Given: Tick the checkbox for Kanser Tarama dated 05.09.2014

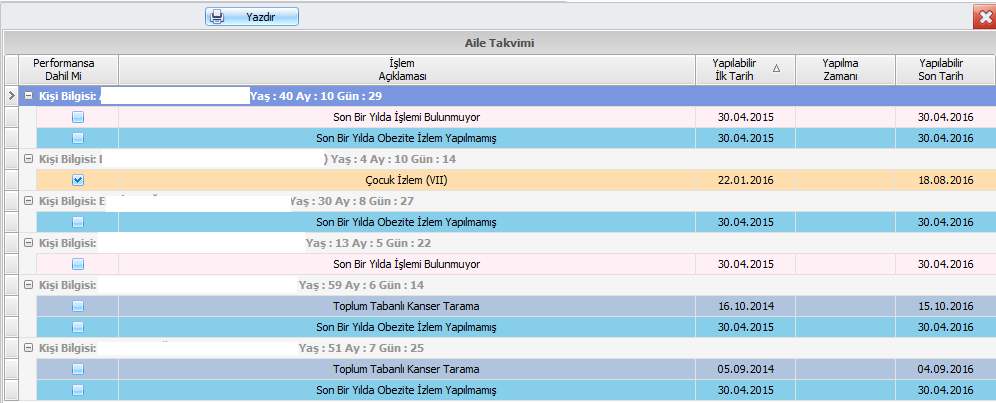Looking at the screenshot, I should click(78, 369).
